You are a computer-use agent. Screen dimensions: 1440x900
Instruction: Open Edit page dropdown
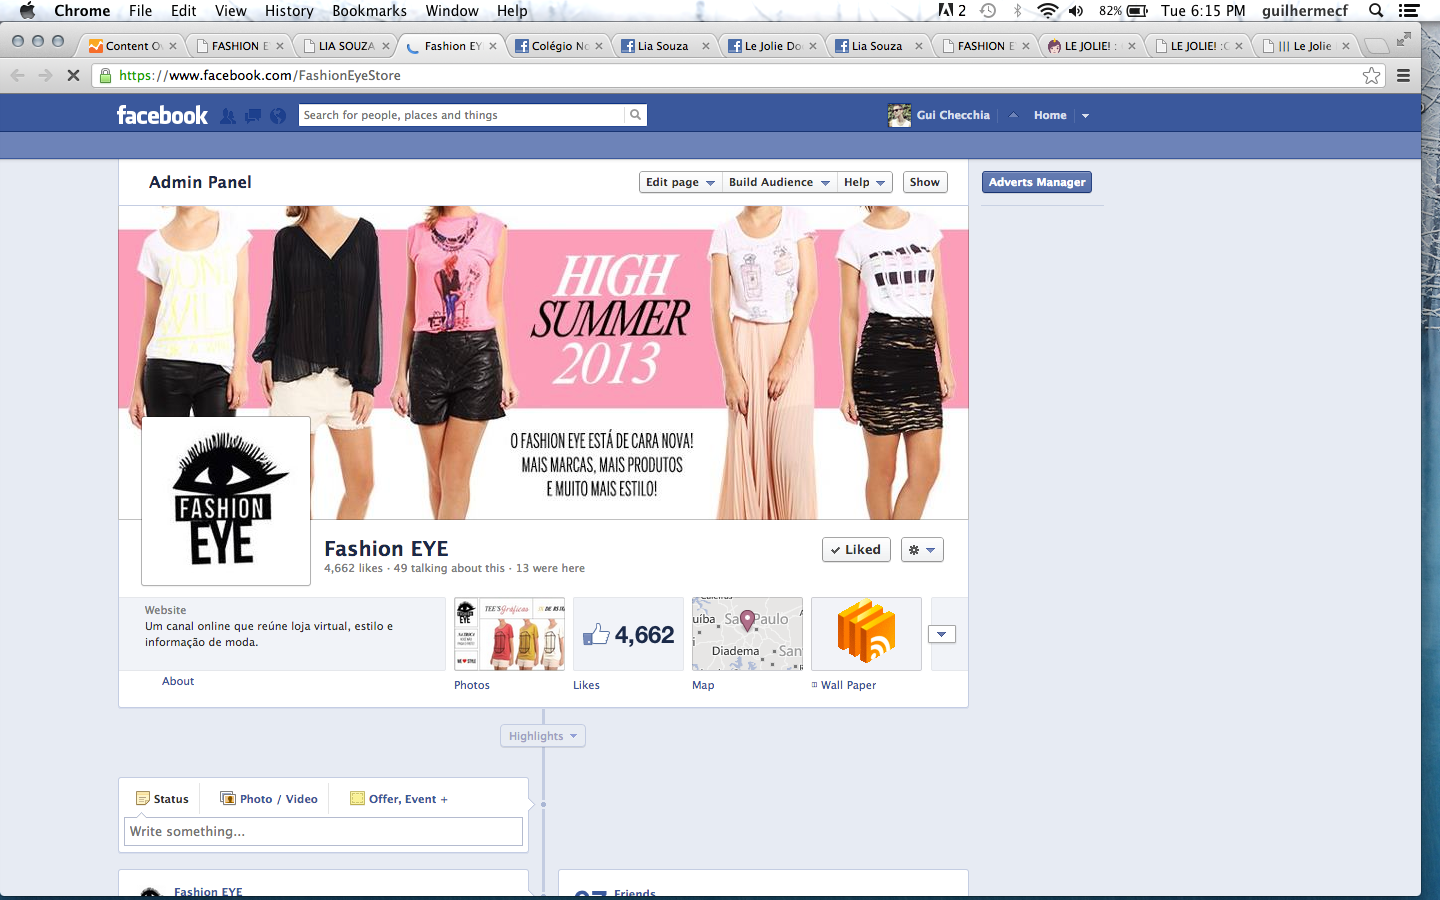(680, 182)
